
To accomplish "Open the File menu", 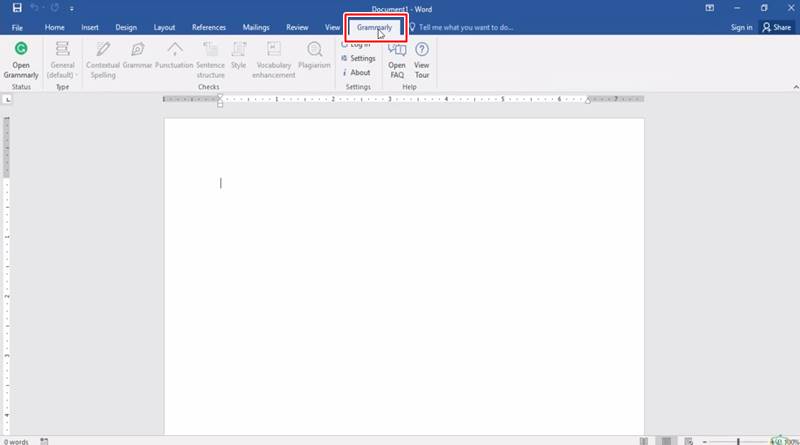I will coord(17,28).
